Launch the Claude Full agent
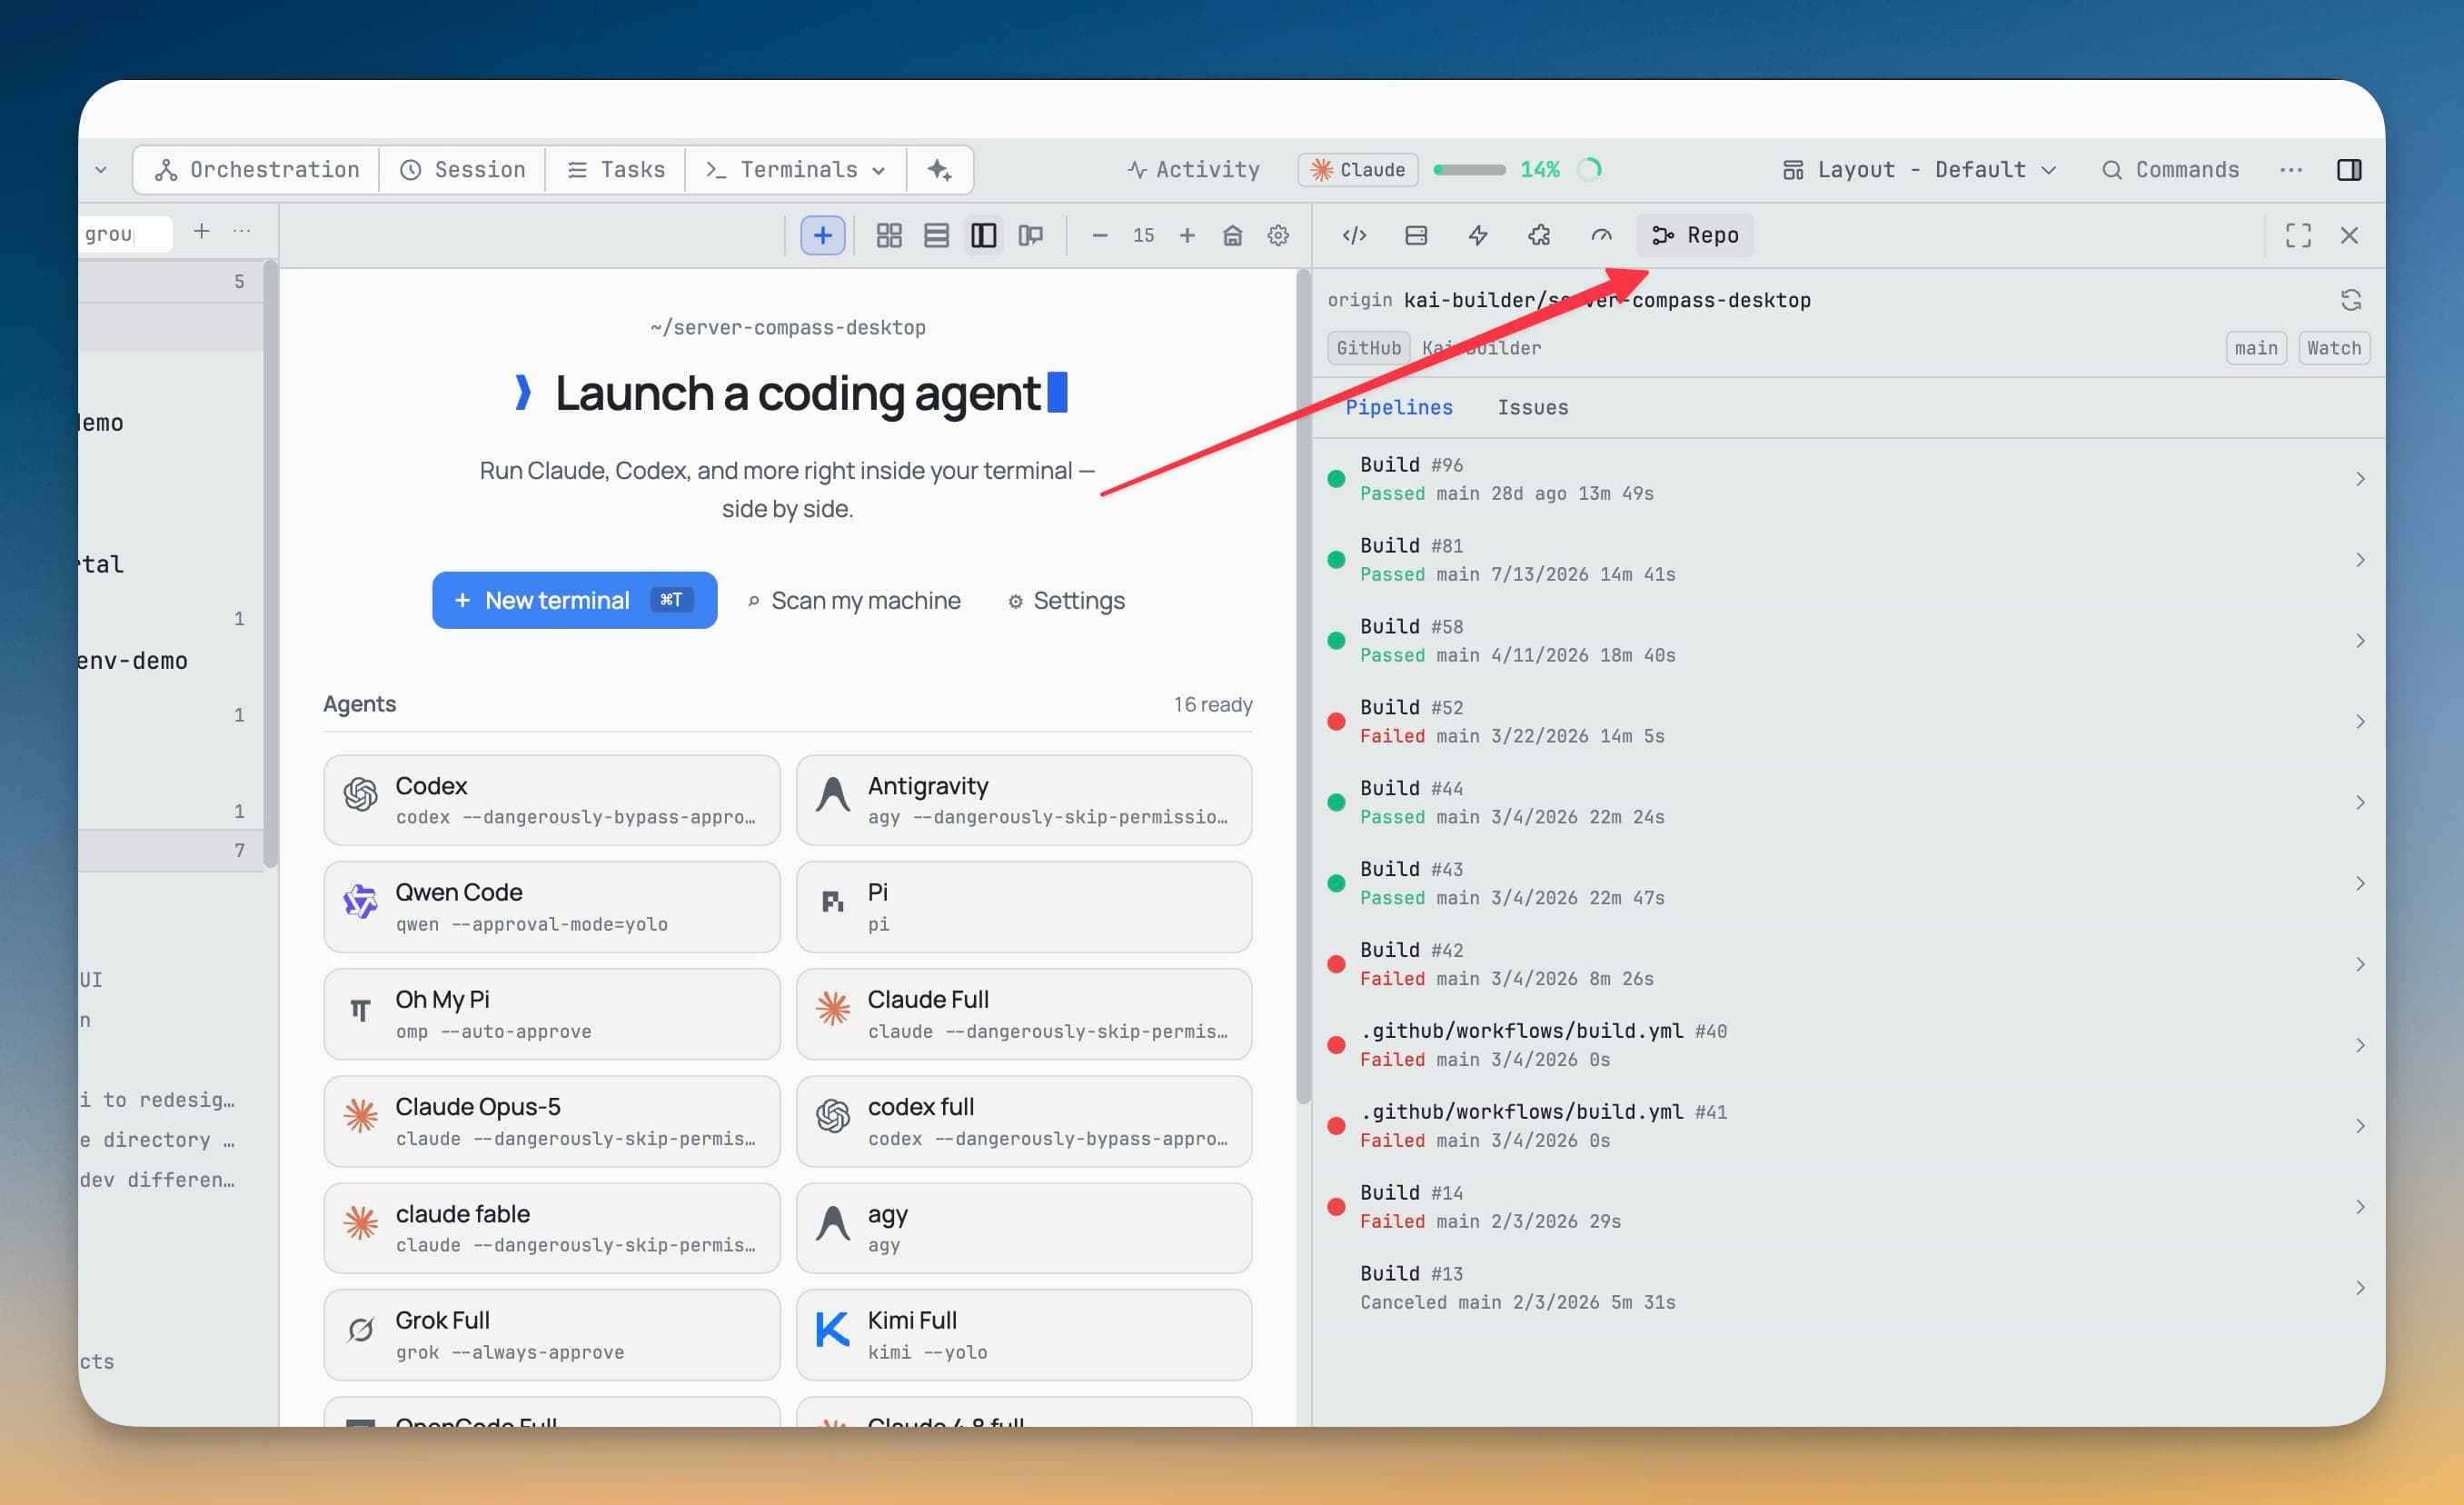 1024,1014
